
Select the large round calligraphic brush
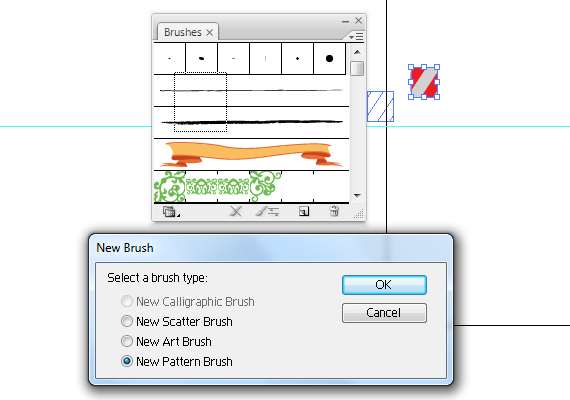[329, 59]
